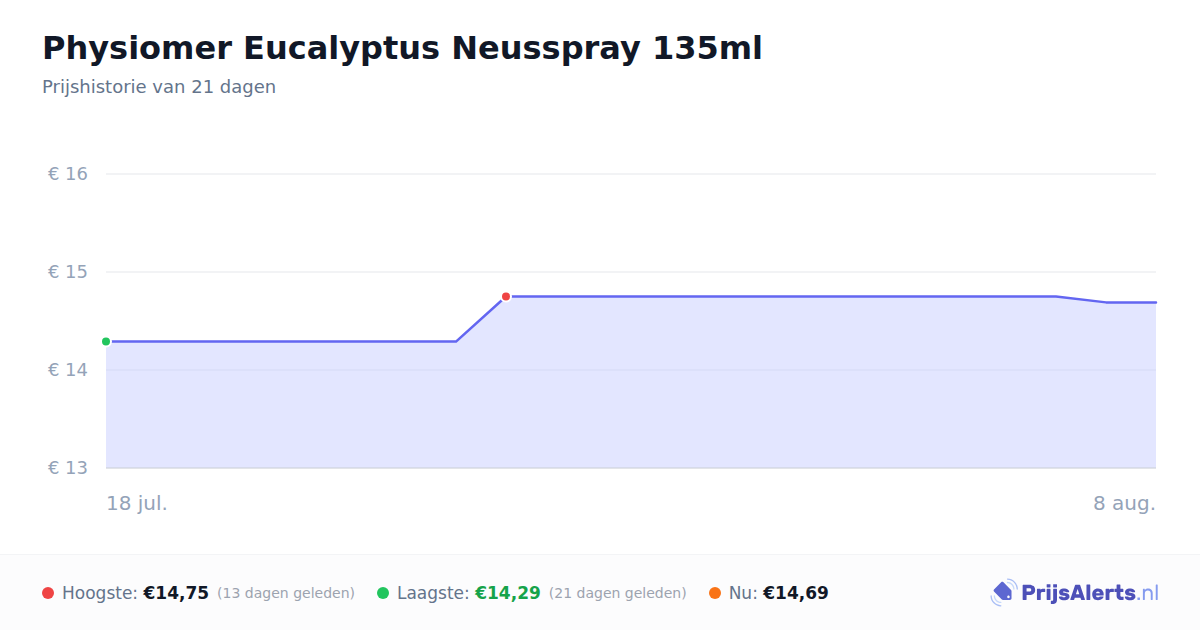Screen dimensions: 1200x630
Task: Click the green dot beside Laagste legend
Action: tap(383, 593)
